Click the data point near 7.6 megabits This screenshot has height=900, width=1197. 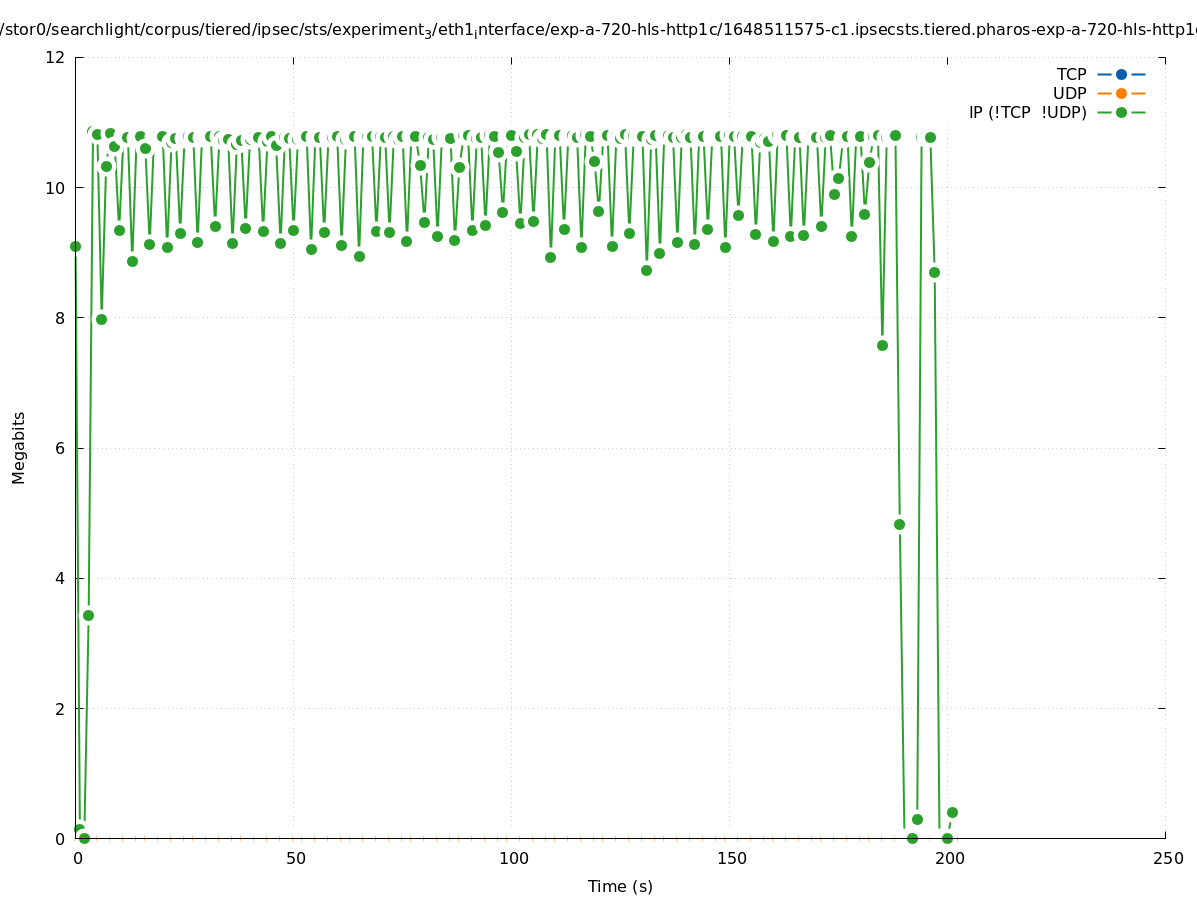(x=882, y=345)
